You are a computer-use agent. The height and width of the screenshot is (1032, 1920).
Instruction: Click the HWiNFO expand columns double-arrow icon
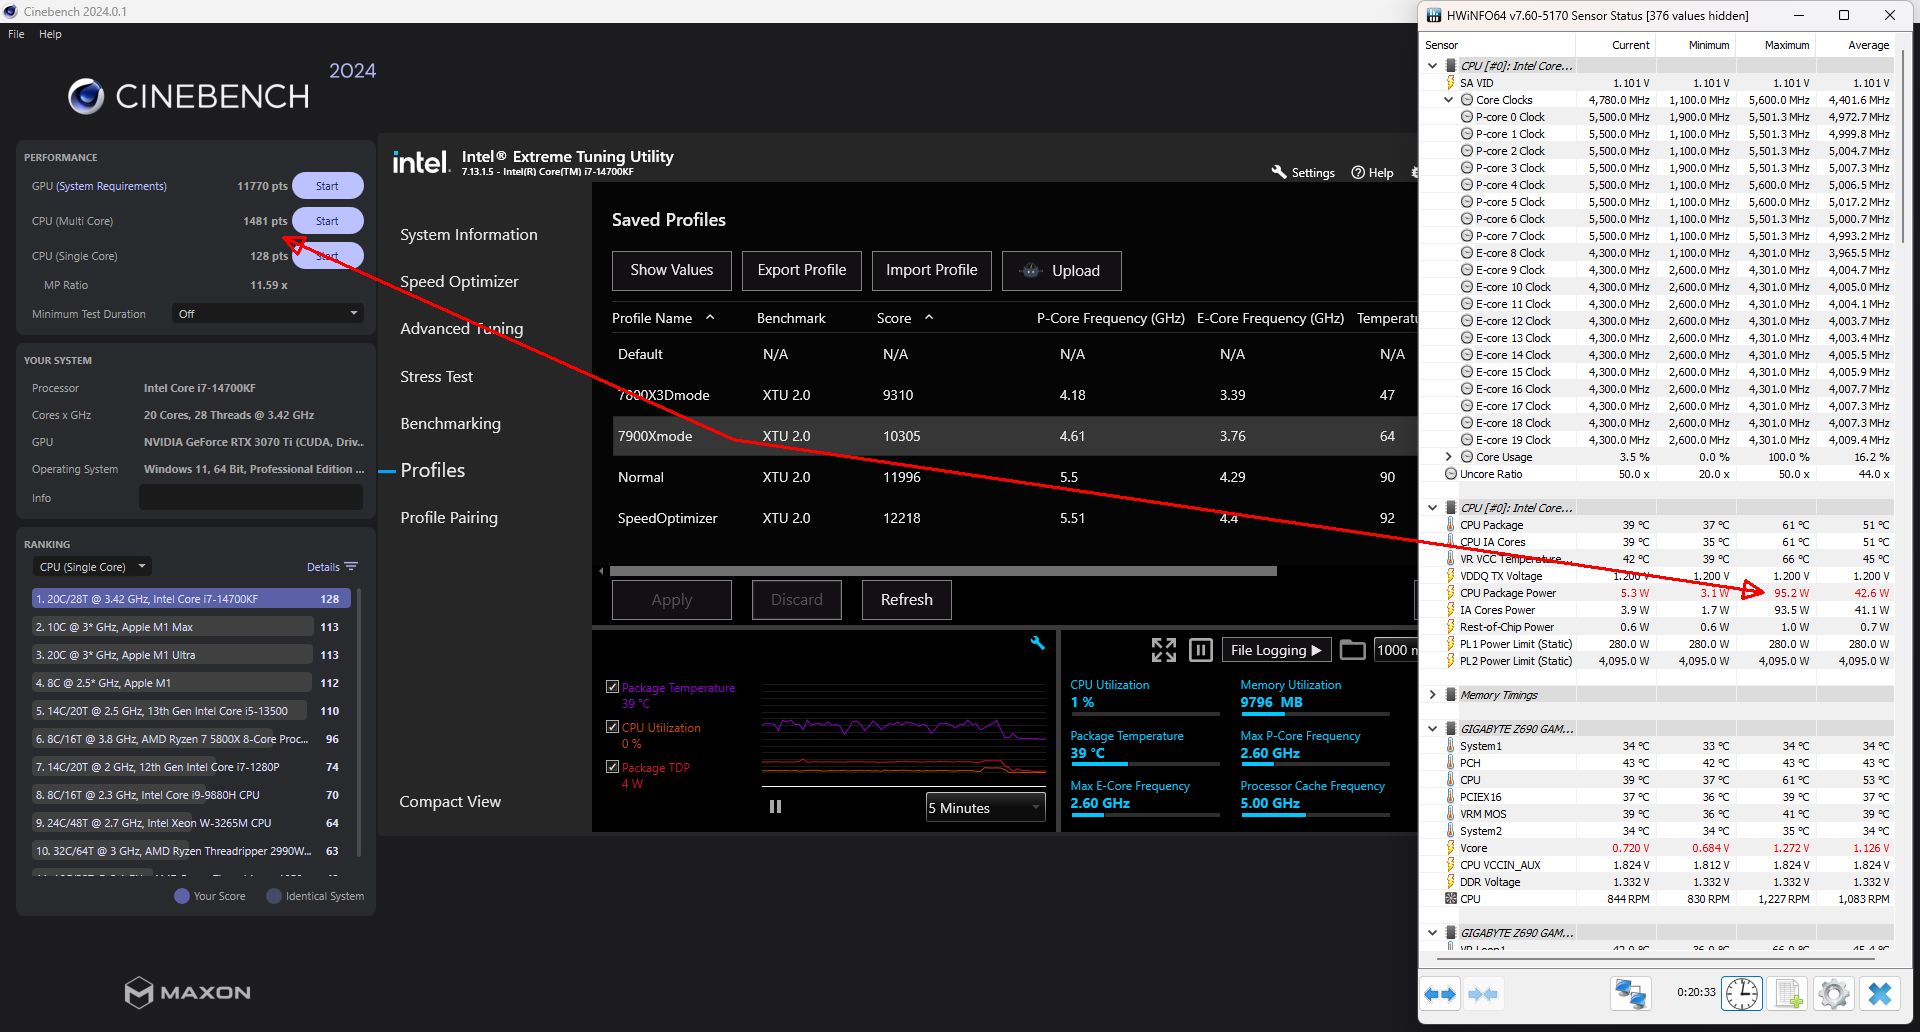coord(1441,994)
